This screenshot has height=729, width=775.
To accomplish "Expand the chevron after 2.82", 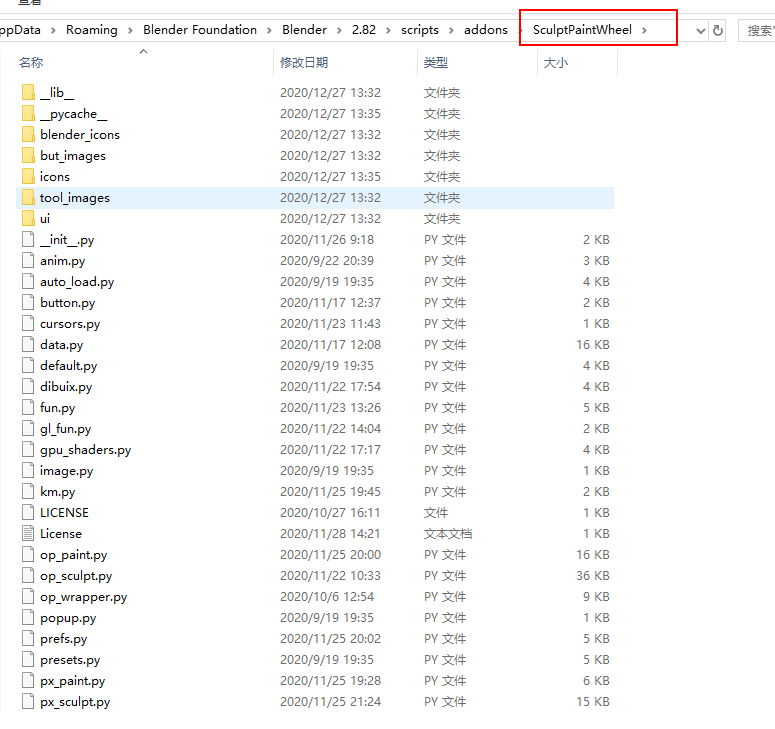I will (x=388, y=30).
